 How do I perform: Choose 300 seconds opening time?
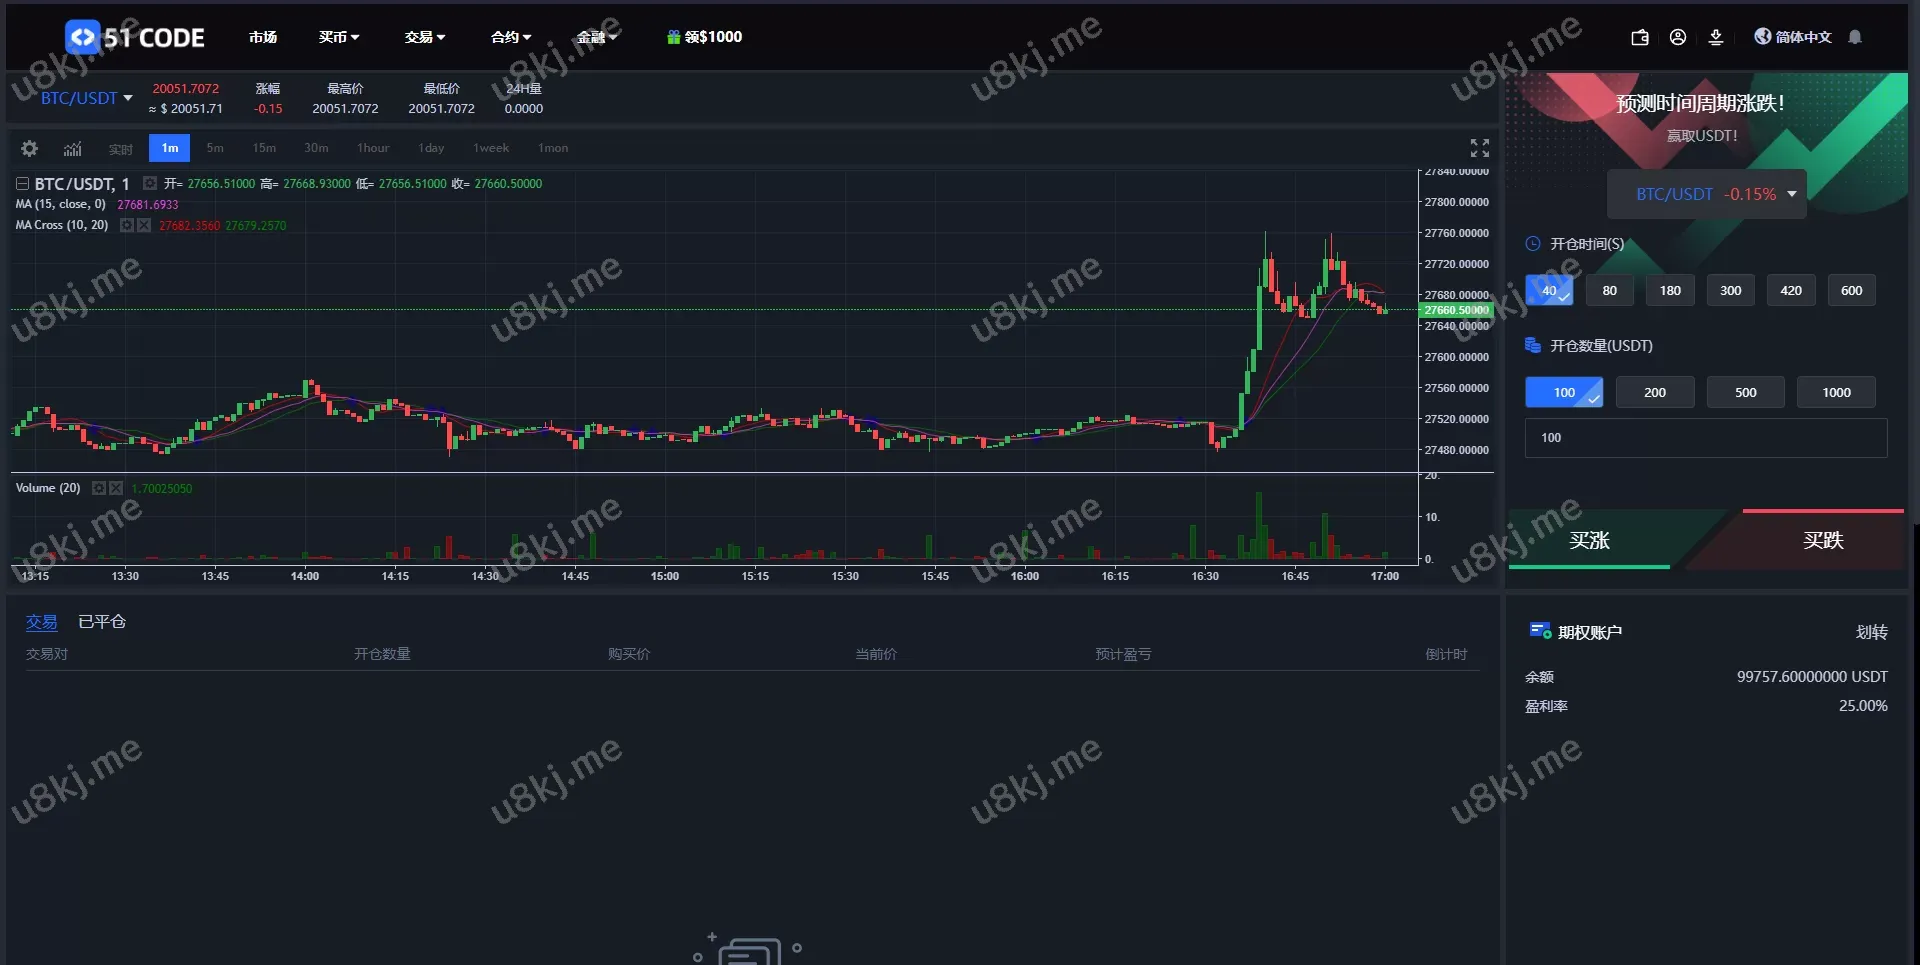pyautogui.click(x=1730, y=291)
